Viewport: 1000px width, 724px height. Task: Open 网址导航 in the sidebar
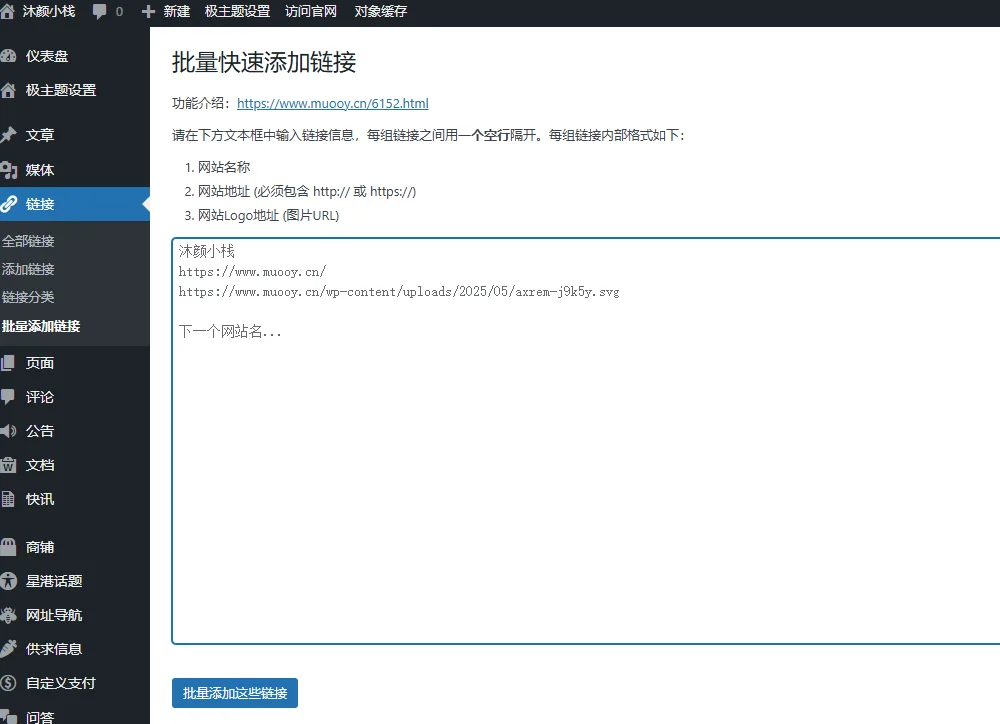[54, 615]
